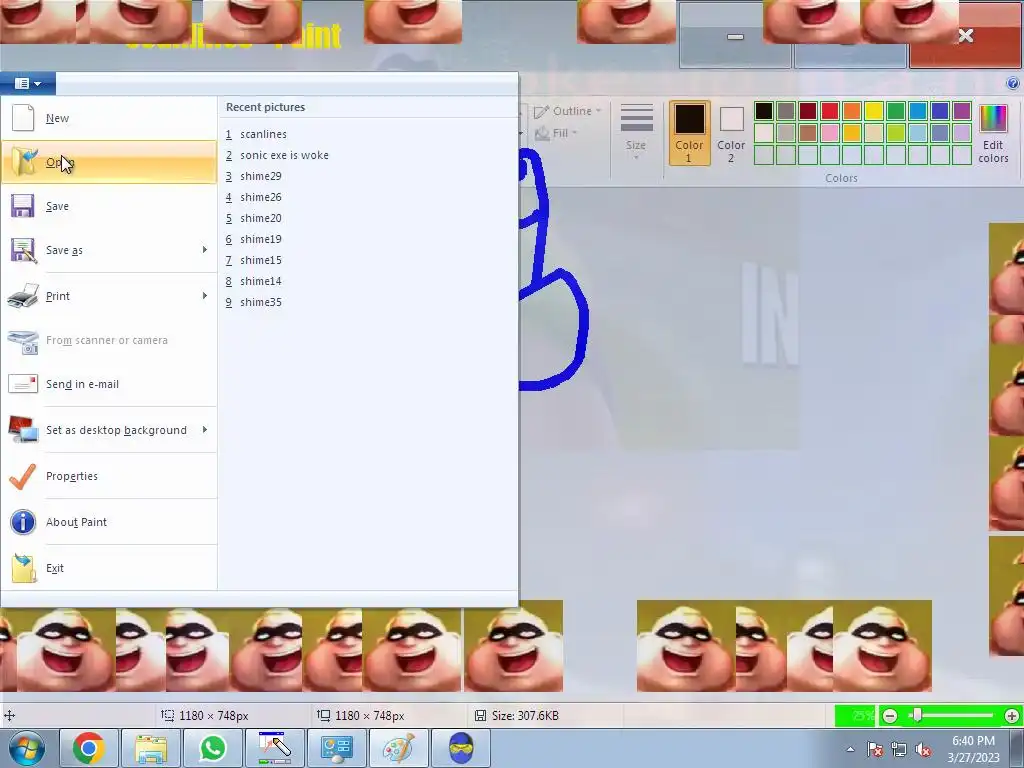Click the desktop background monitor icon
This screenshot has height=768, width=1024.
[23, 430]
